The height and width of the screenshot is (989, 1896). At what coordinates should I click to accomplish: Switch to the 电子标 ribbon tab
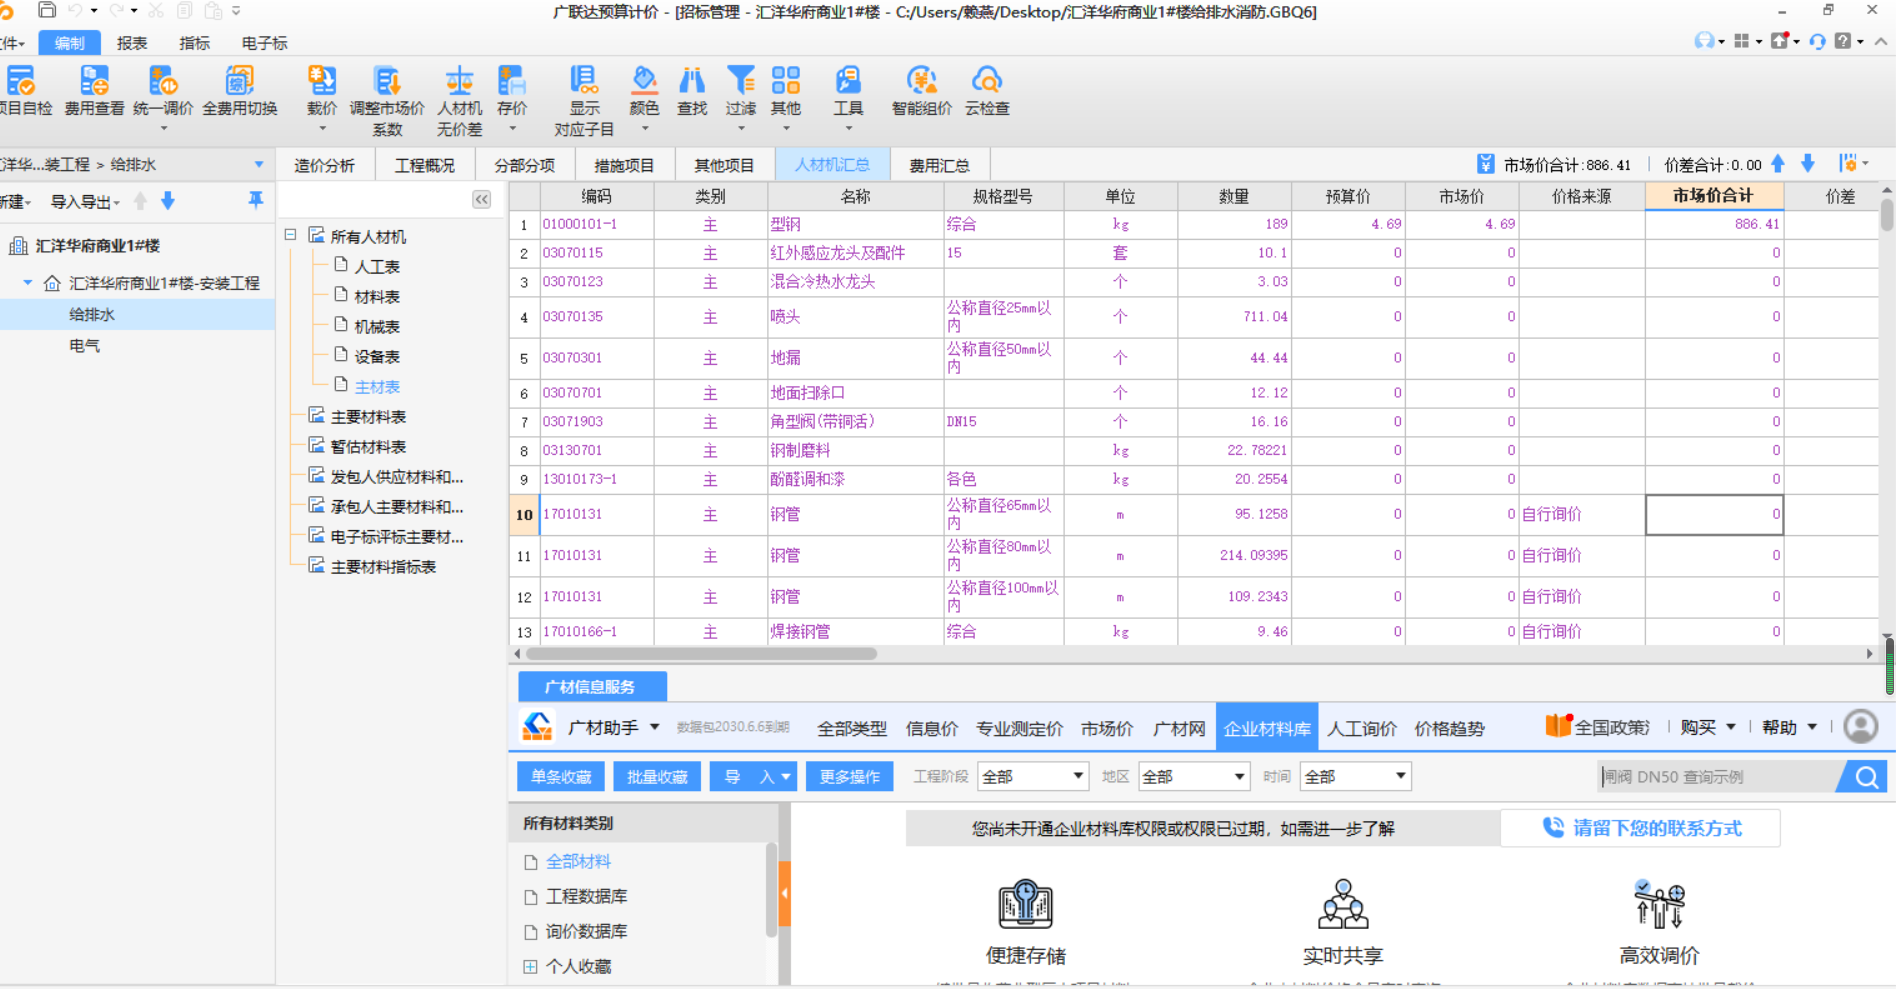(x=264, y=43)
